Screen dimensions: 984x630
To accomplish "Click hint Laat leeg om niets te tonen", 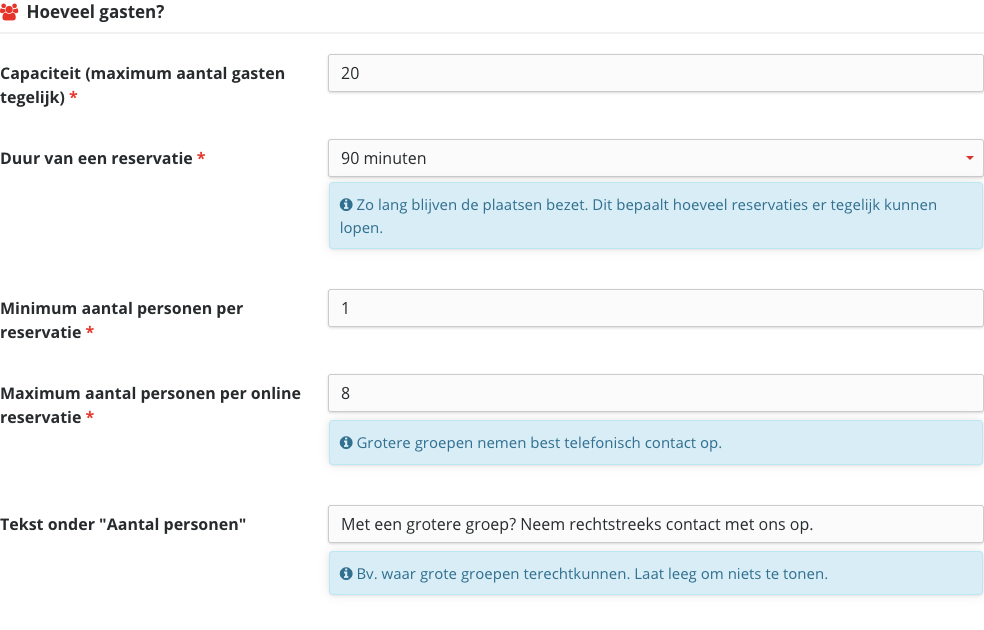I will (x=731, y=574).
